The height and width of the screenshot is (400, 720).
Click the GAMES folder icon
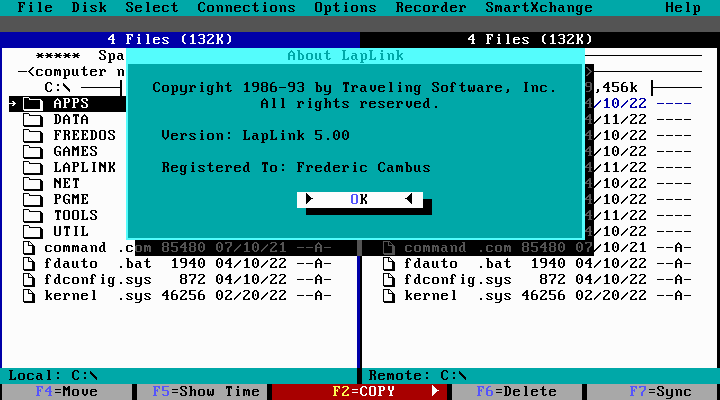pos(33,152)
